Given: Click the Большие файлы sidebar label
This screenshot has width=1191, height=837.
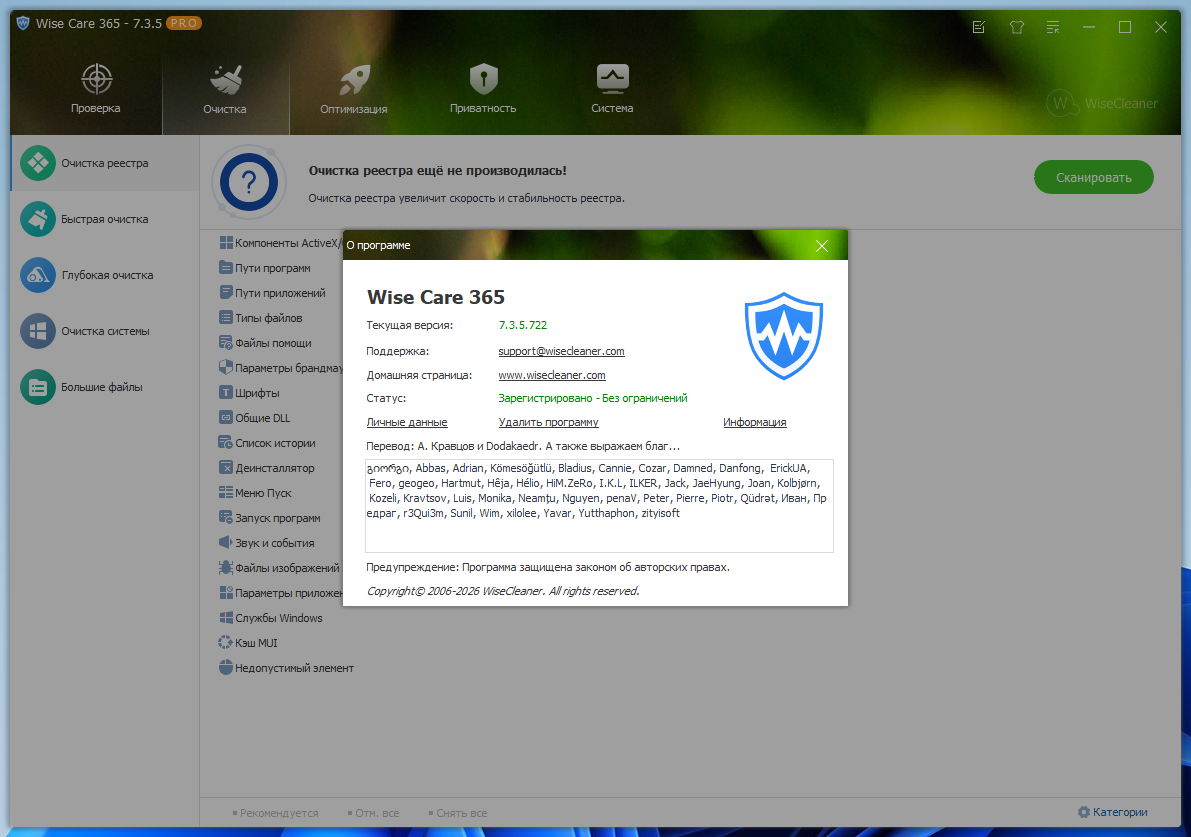Looking at the screenshot, I should [102, 387].
